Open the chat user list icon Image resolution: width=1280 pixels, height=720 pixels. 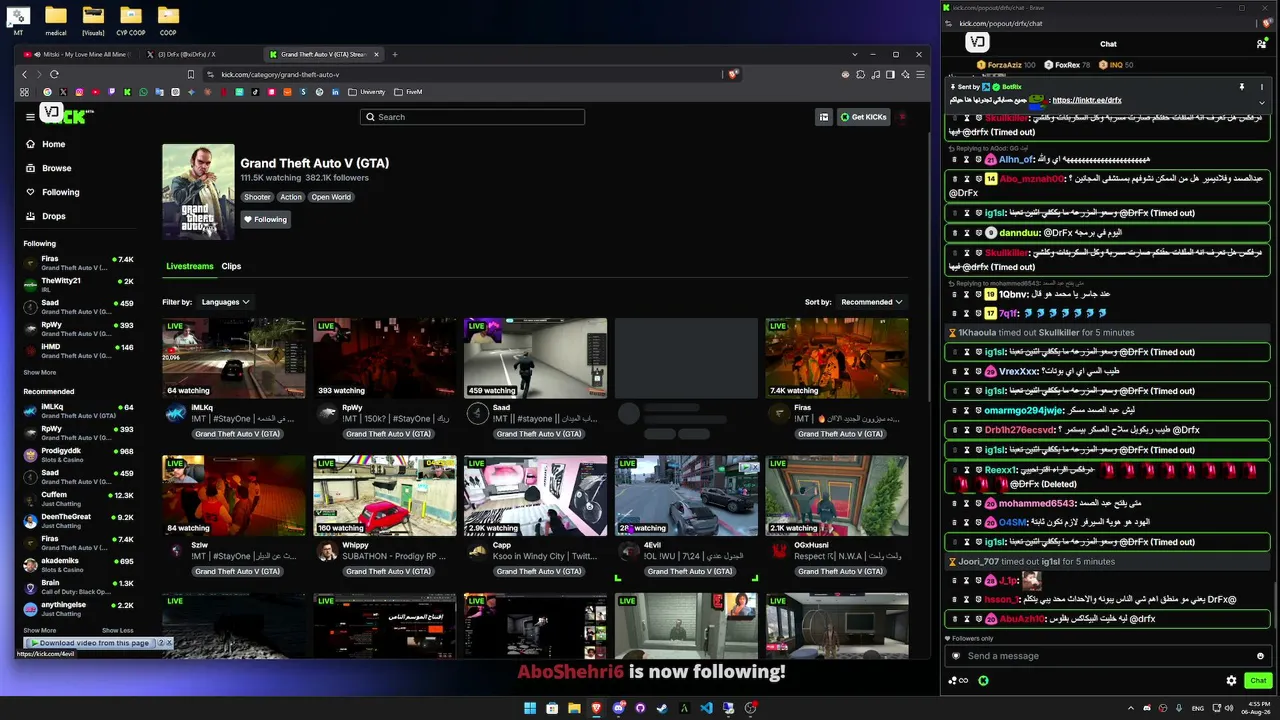click(x=1262, y=44)
